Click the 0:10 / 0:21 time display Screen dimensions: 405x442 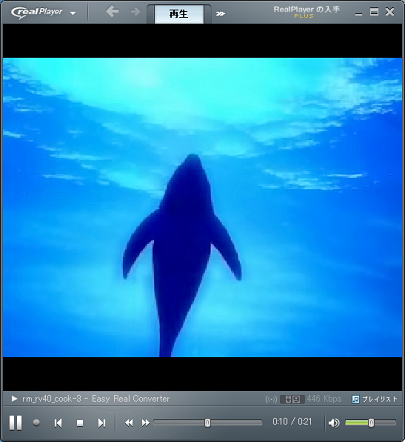tap(292, 422)
